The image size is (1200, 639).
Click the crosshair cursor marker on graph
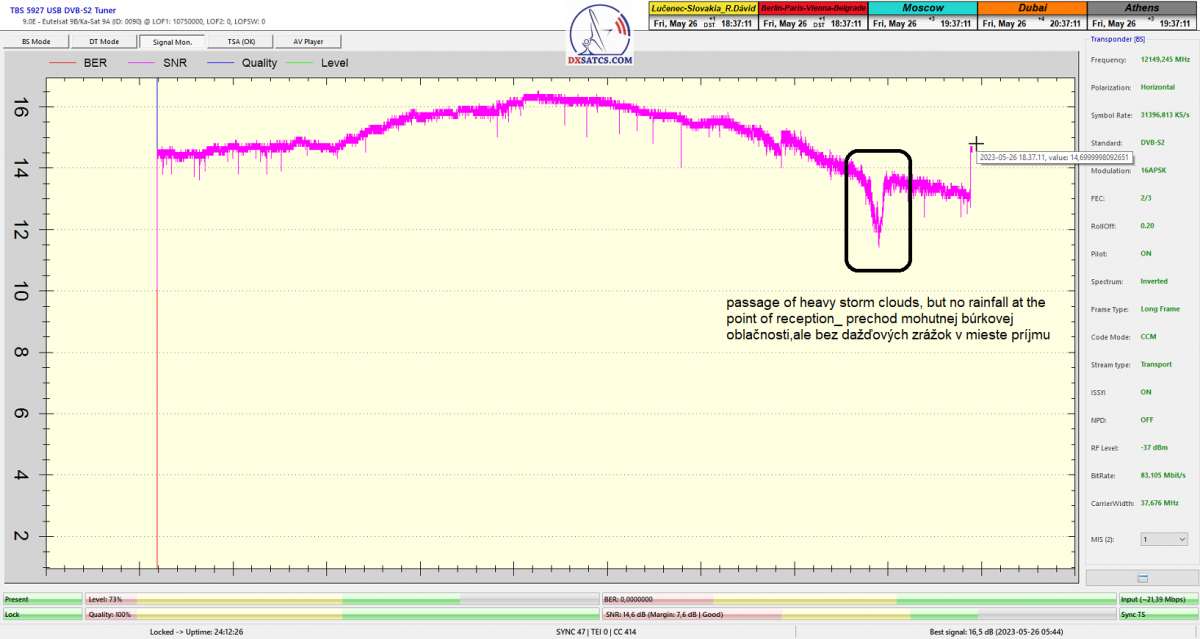pyautogui.click(x=976, y=144)
